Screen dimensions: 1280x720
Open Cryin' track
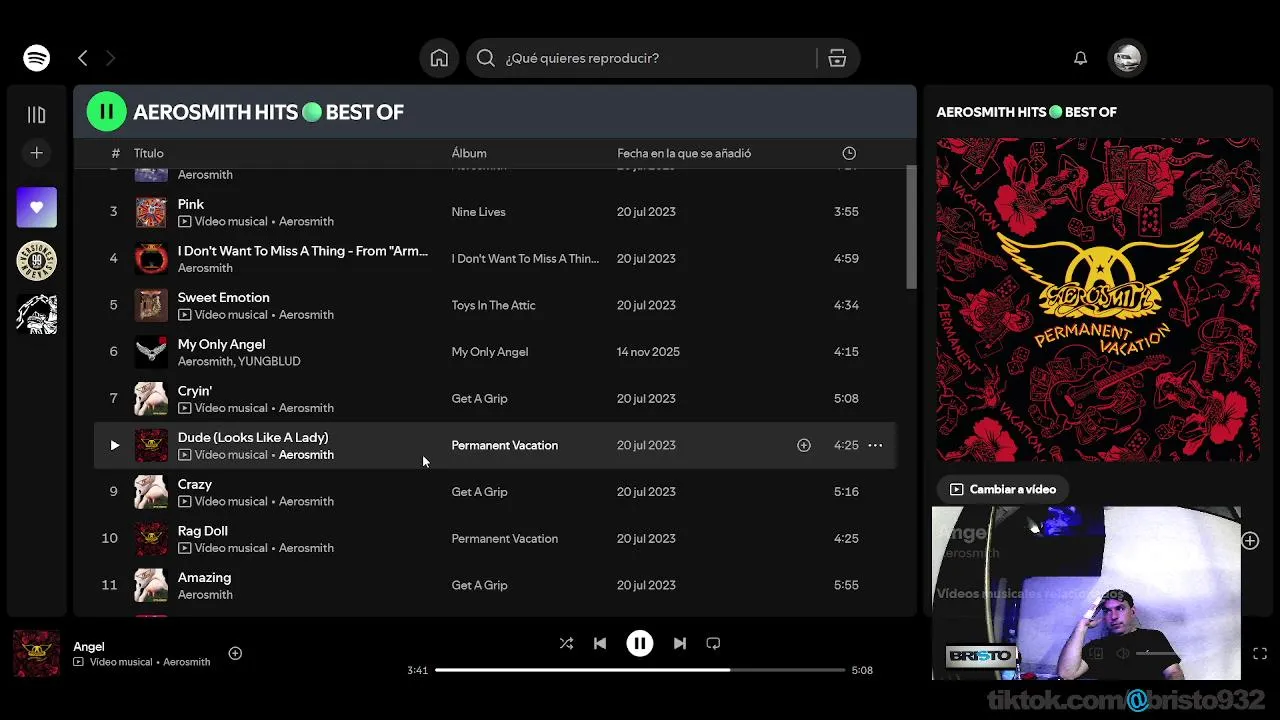[x=195, y=391]
